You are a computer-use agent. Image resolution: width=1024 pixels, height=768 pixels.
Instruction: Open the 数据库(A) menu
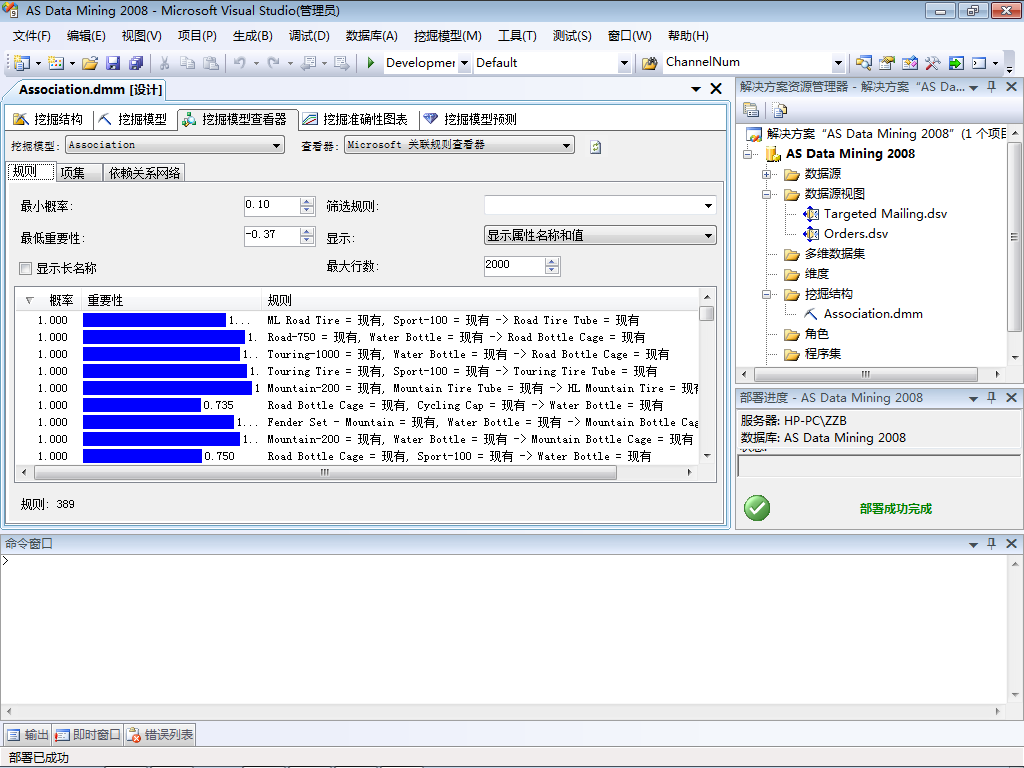(372, 36)
